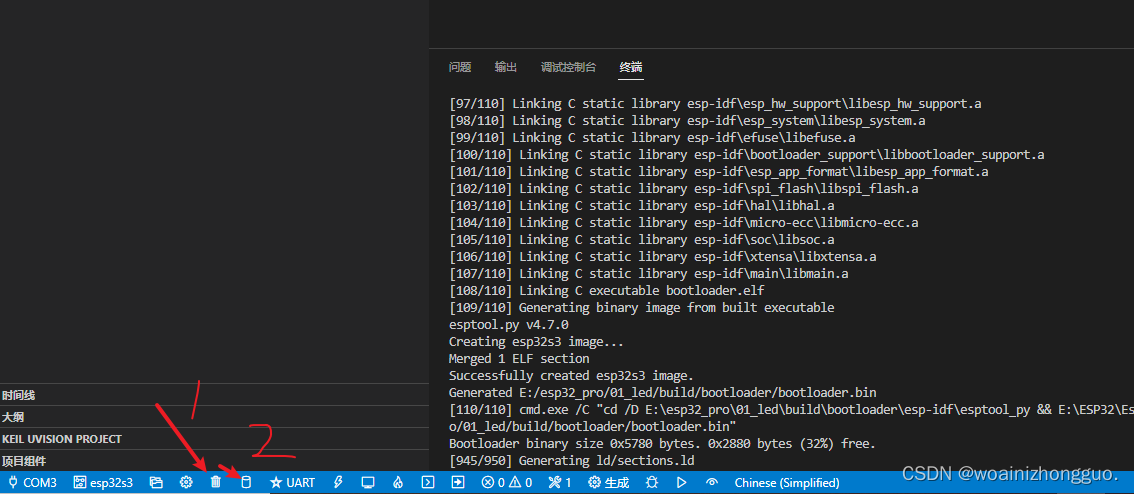Click the libxtensa.a linking line

click(662, 256)
